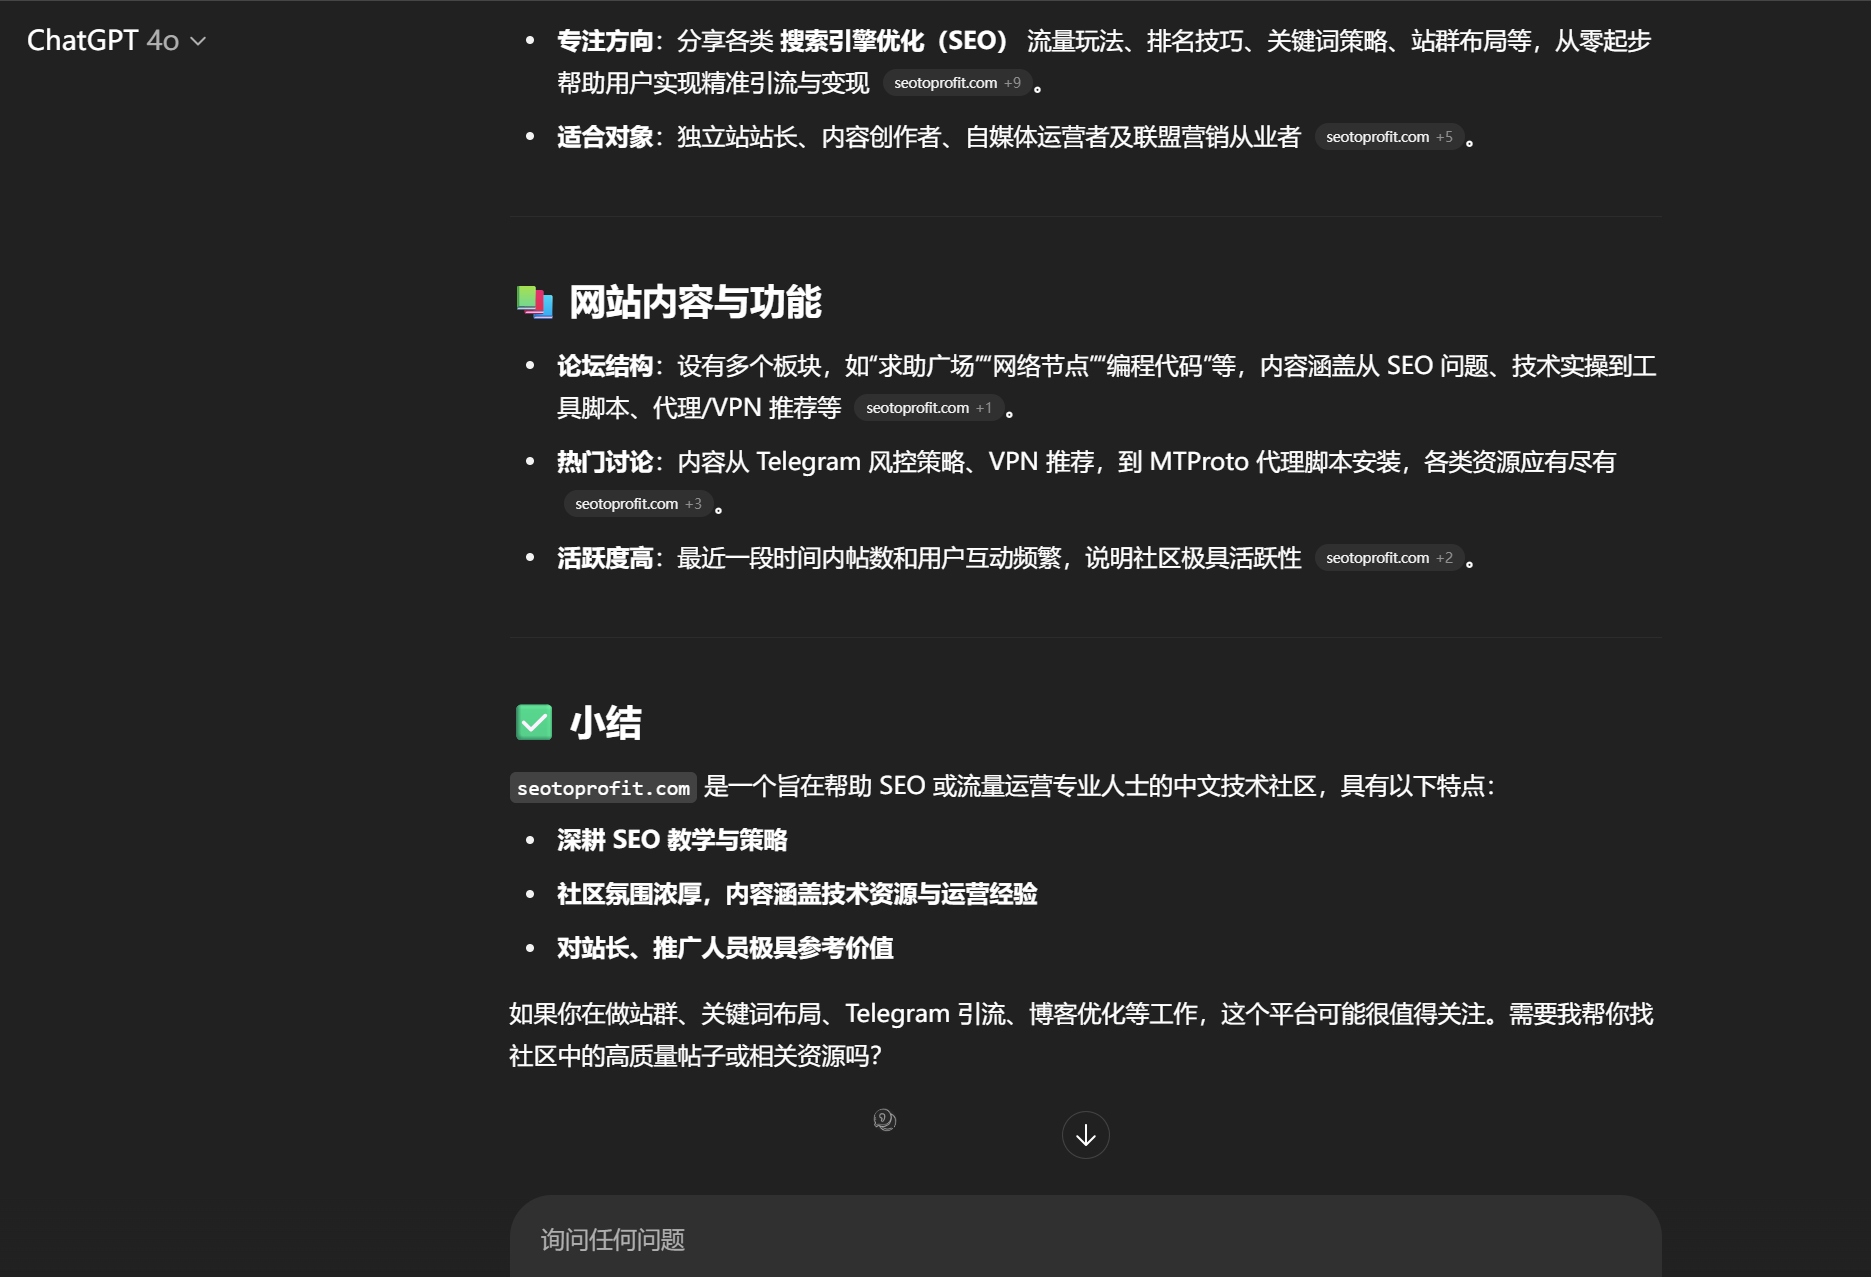Click the bold label '专注方向'
1871x1277 pixels.
[x=605, y=41]
